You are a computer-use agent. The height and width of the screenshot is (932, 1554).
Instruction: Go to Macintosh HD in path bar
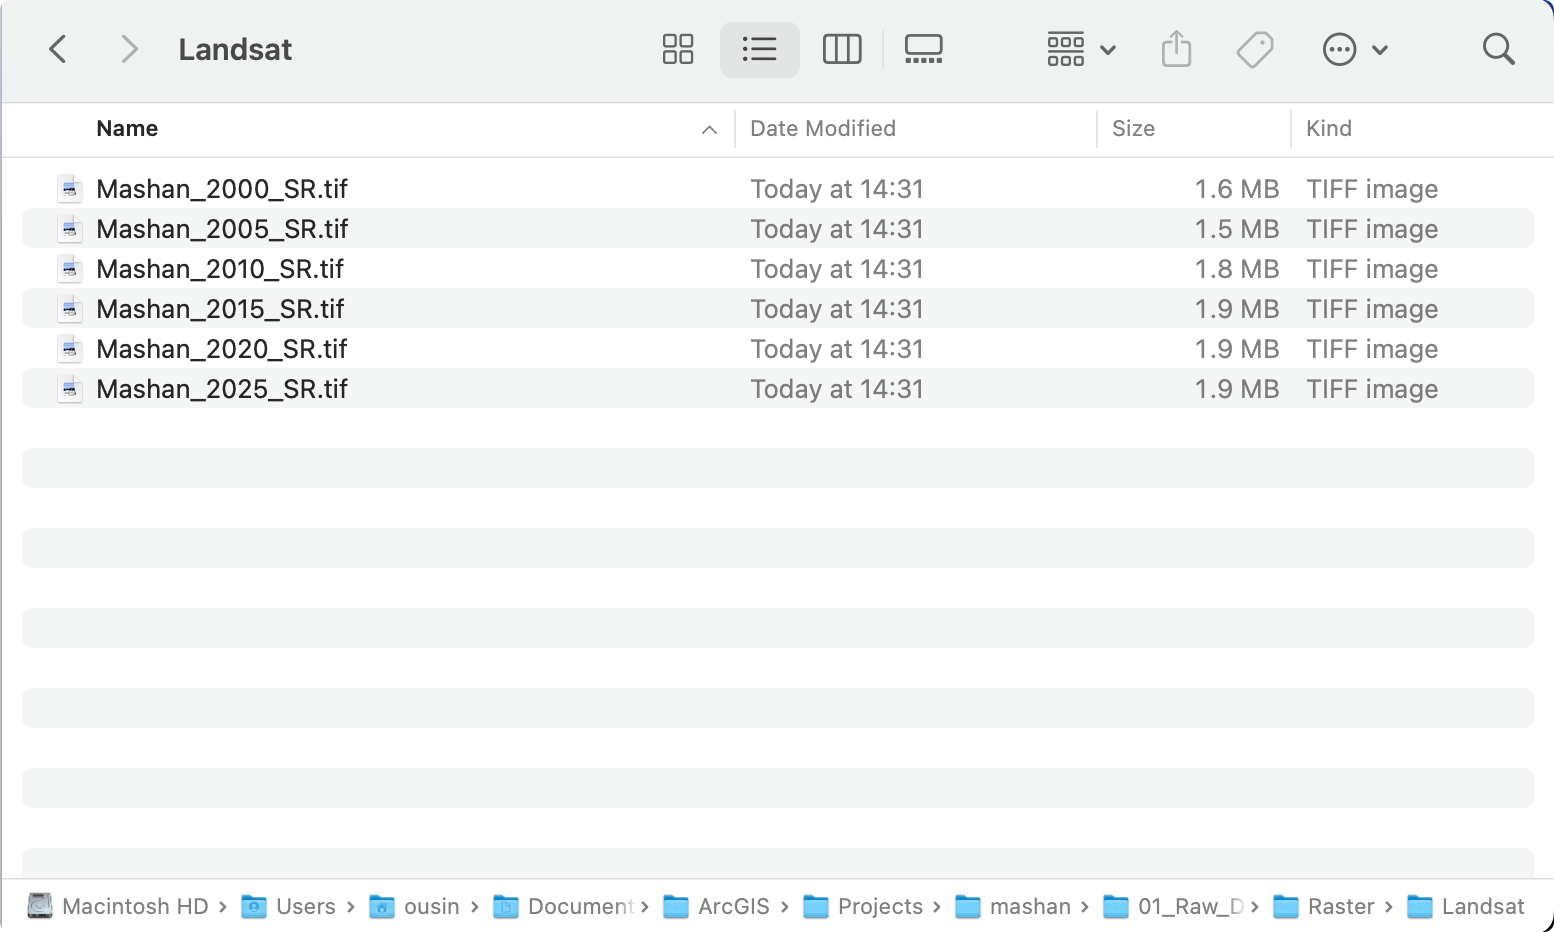click(x=118, y=906)
